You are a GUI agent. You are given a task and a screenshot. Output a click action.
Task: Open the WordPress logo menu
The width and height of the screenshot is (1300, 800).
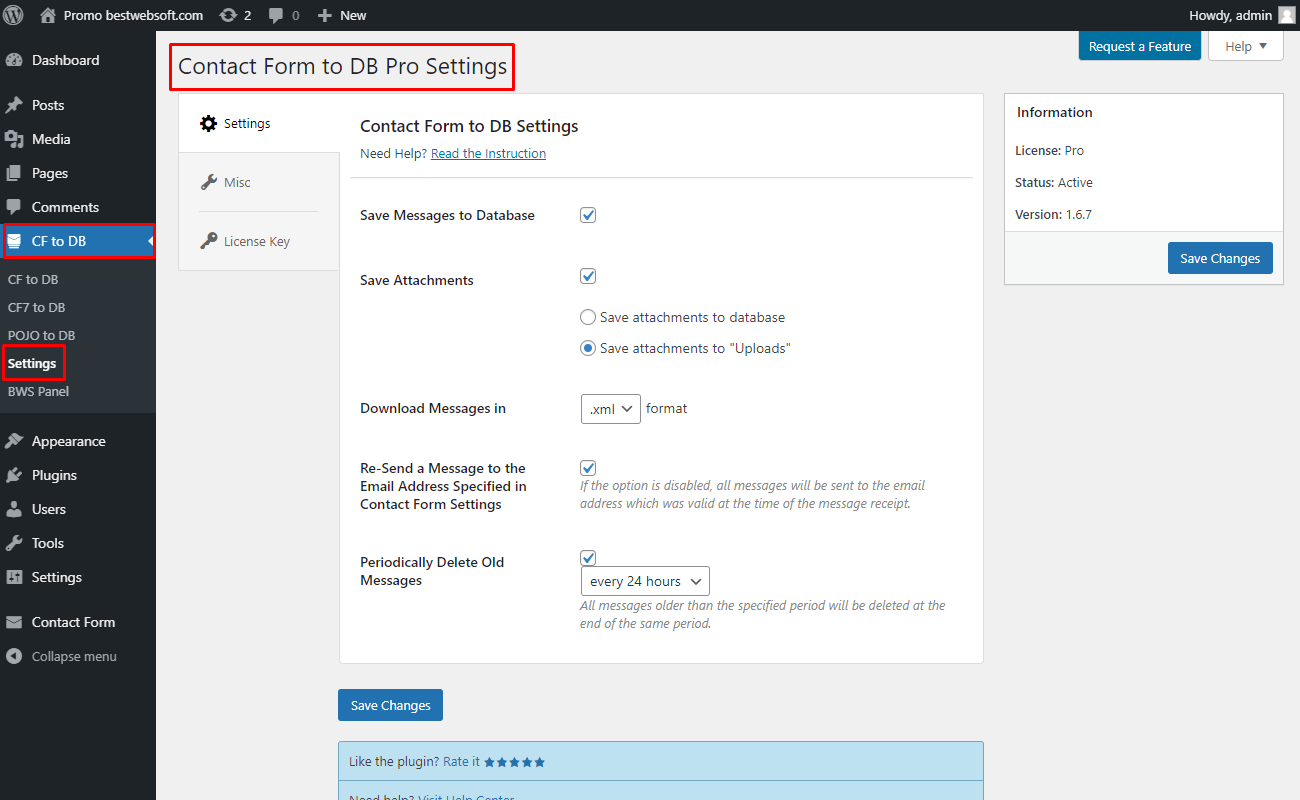[x=14, y=15]
